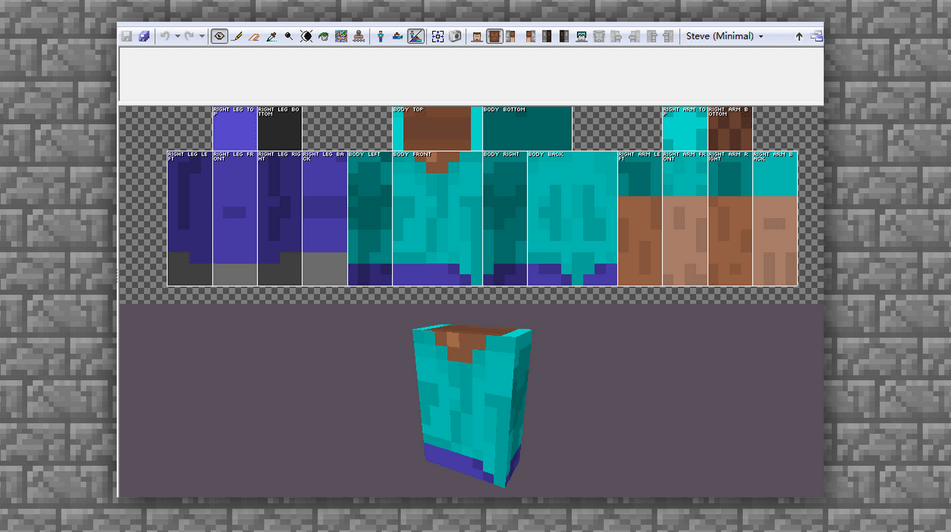Toggle right leg visibility
Viewport: 951px width, 532px height.
(x=564, y=36)
